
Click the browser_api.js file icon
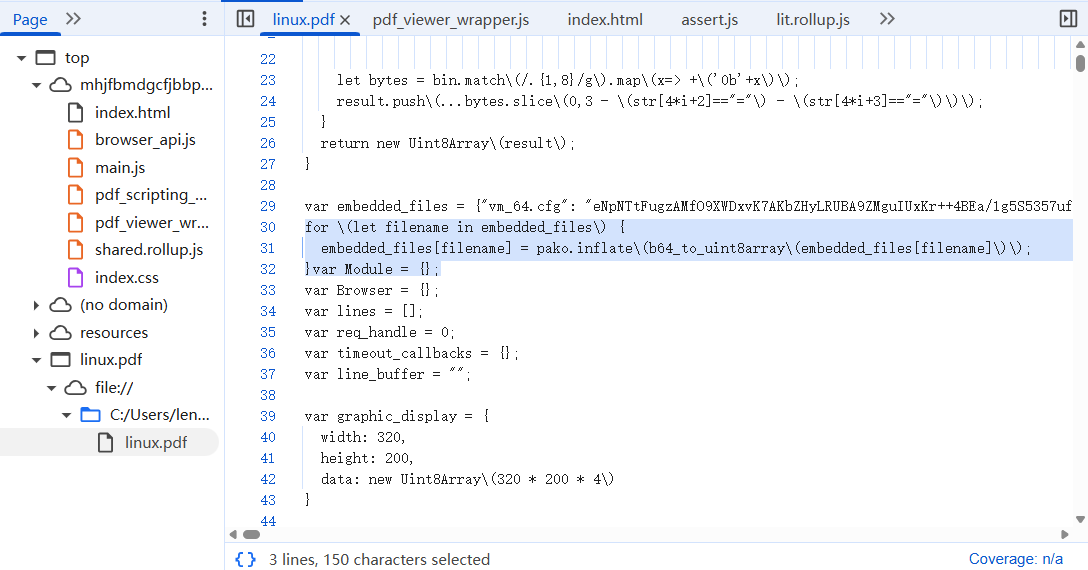tap(75, 140)
